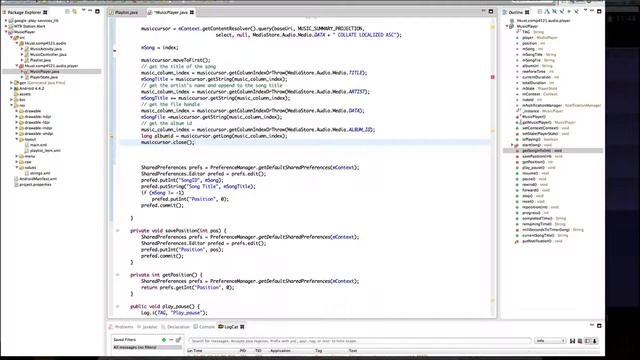Select main.xml in layout folder

[x=38, y=145]
